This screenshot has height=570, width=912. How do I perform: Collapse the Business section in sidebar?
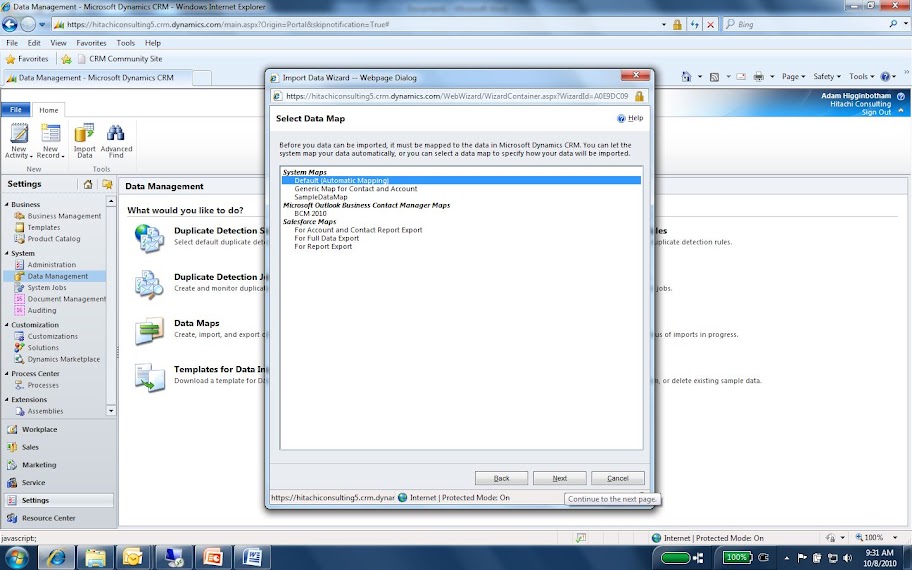click(x=7, y=205)
